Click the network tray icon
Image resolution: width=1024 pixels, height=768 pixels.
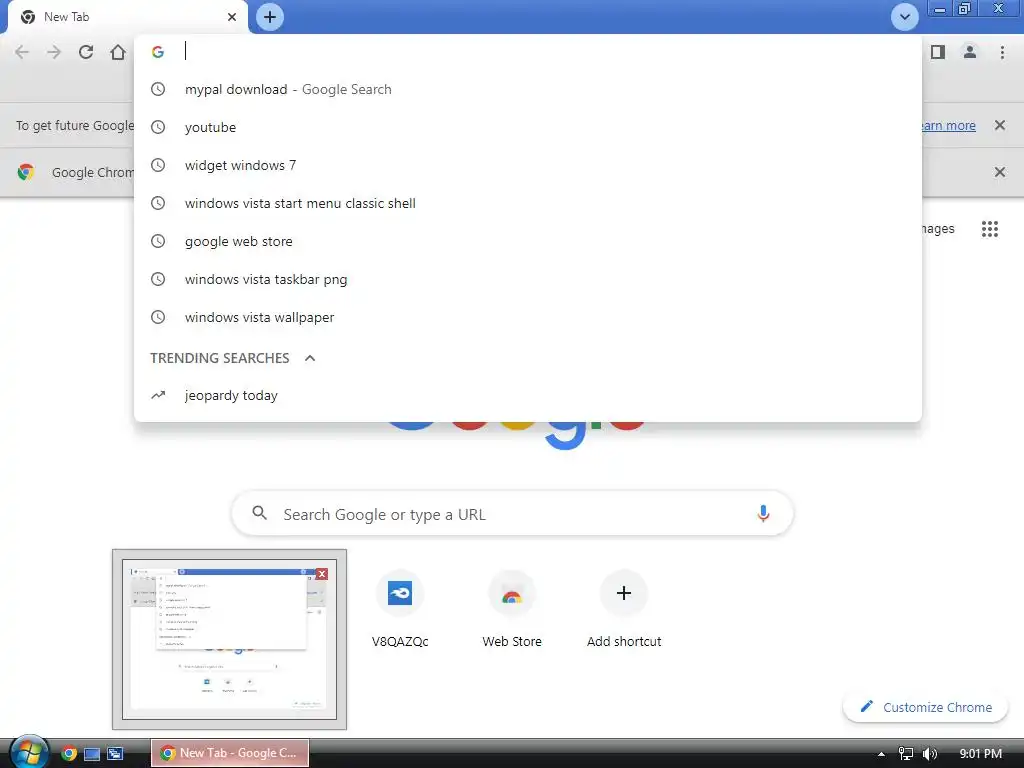point(906,754)
